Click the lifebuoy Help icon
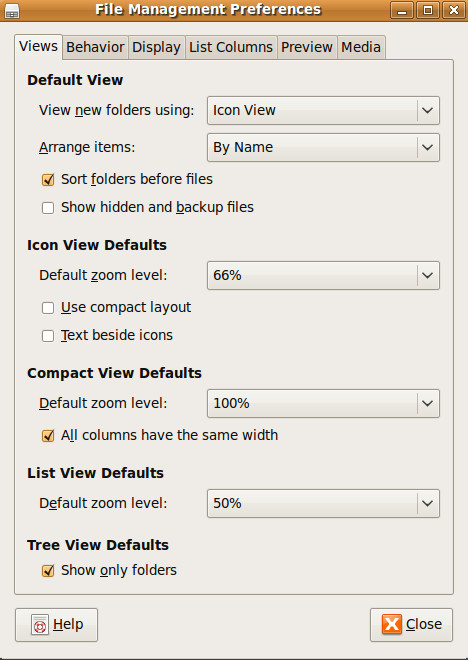 [40, 625]
